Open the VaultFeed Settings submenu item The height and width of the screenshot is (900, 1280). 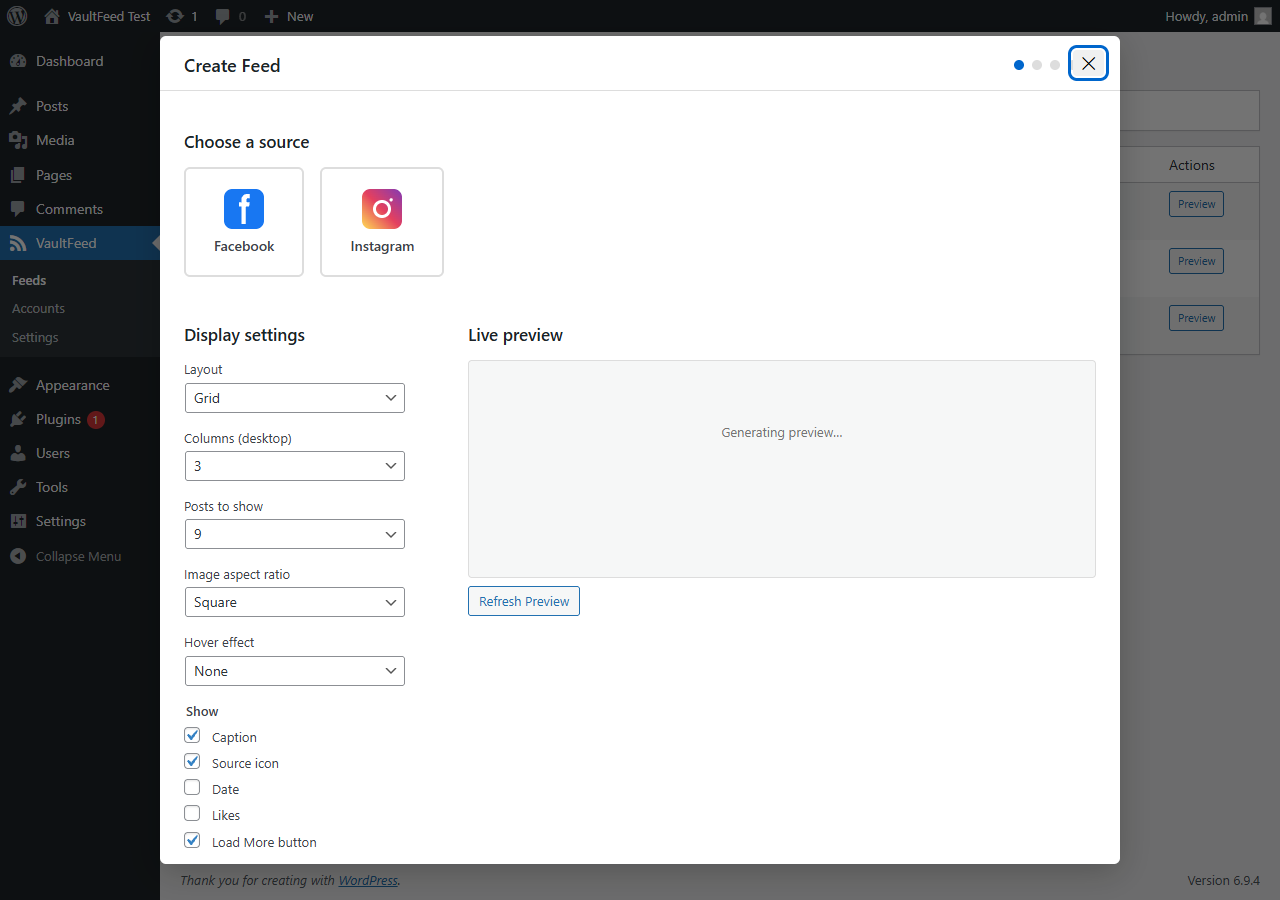pyautogui.click(x=35, y=338)
